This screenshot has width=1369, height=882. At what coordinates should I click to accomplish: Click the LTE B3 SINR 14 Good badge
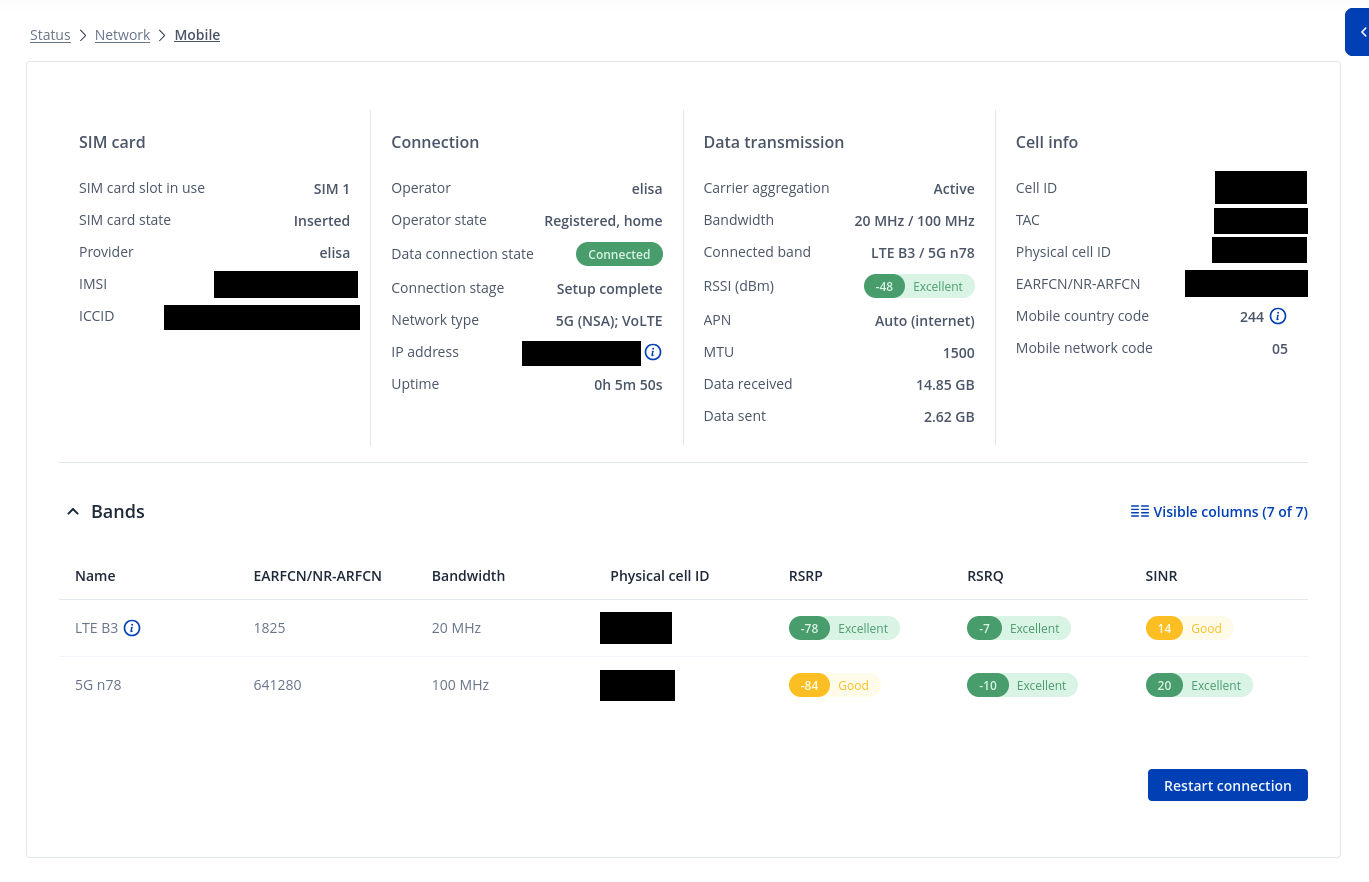coord(1189,628)
